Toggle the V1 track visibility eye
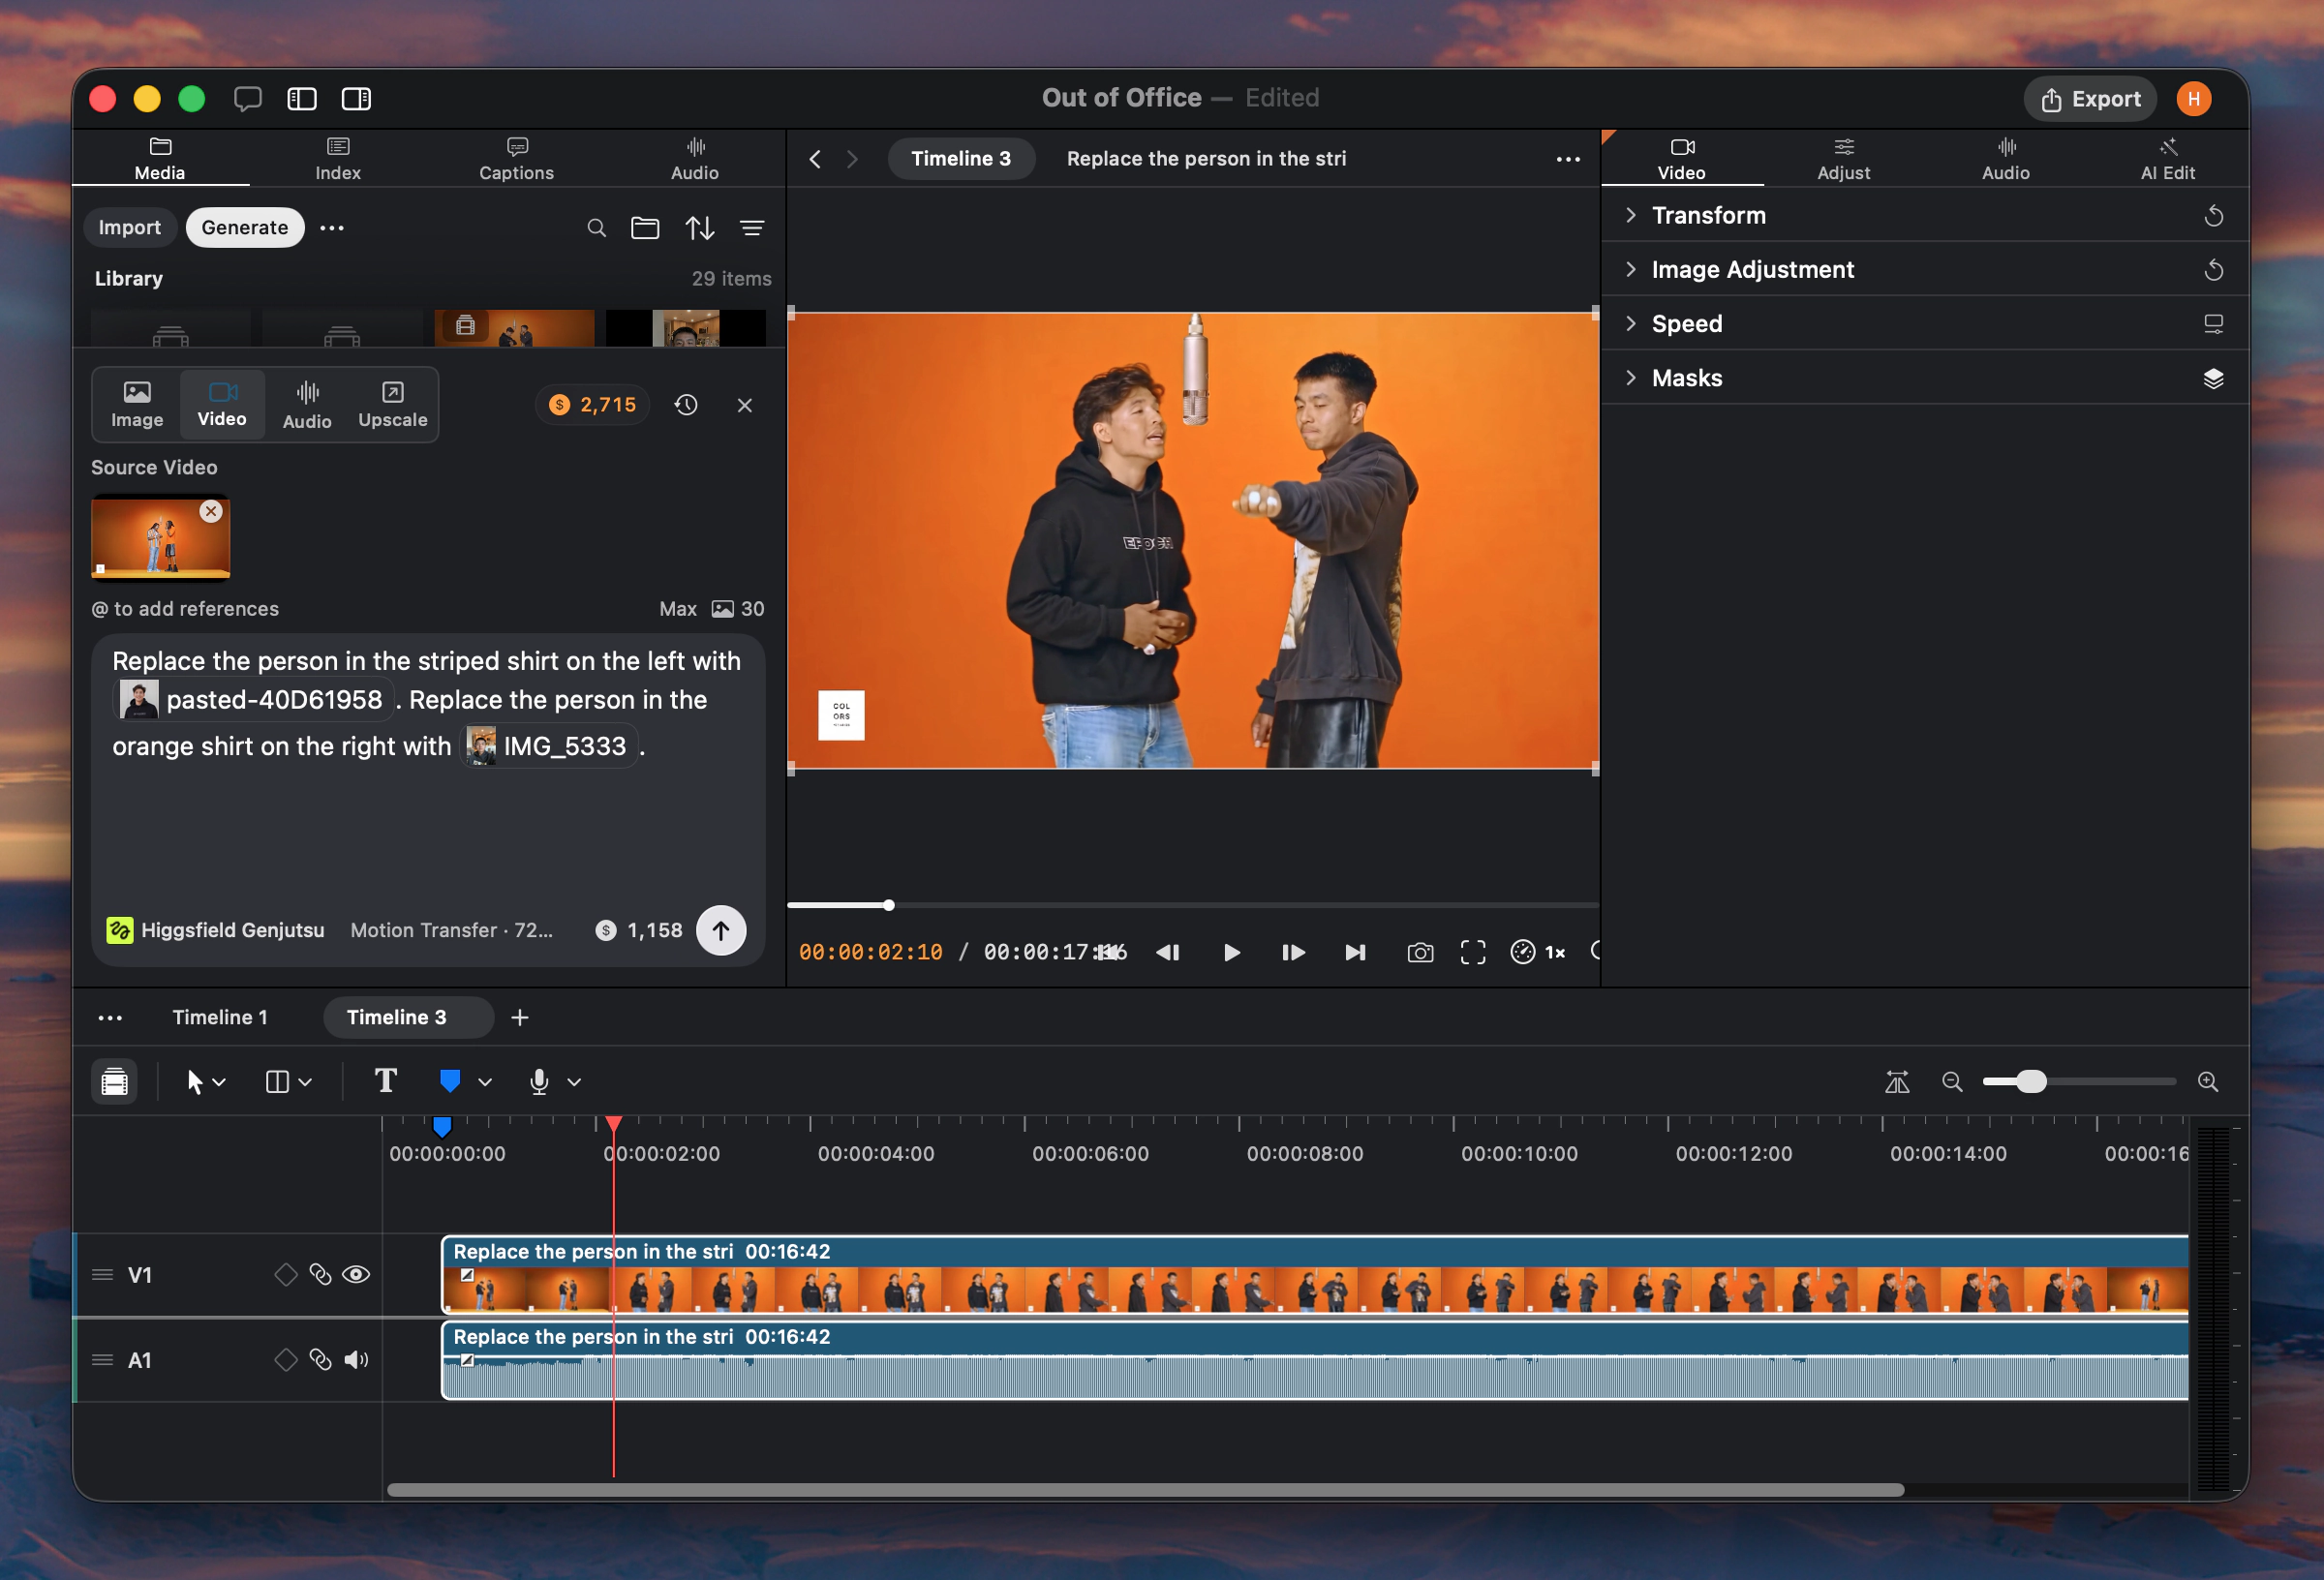 356,1275
